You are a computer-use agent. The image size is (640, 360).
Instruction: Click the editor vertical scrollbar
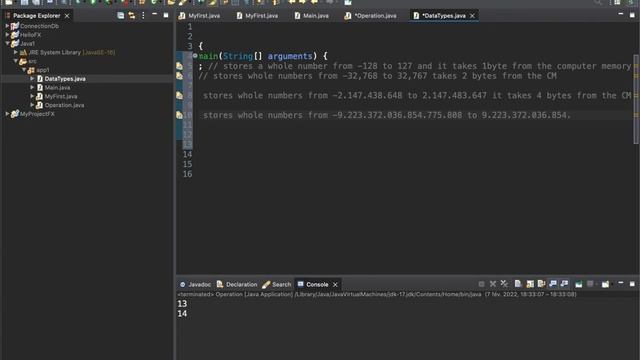636,99
